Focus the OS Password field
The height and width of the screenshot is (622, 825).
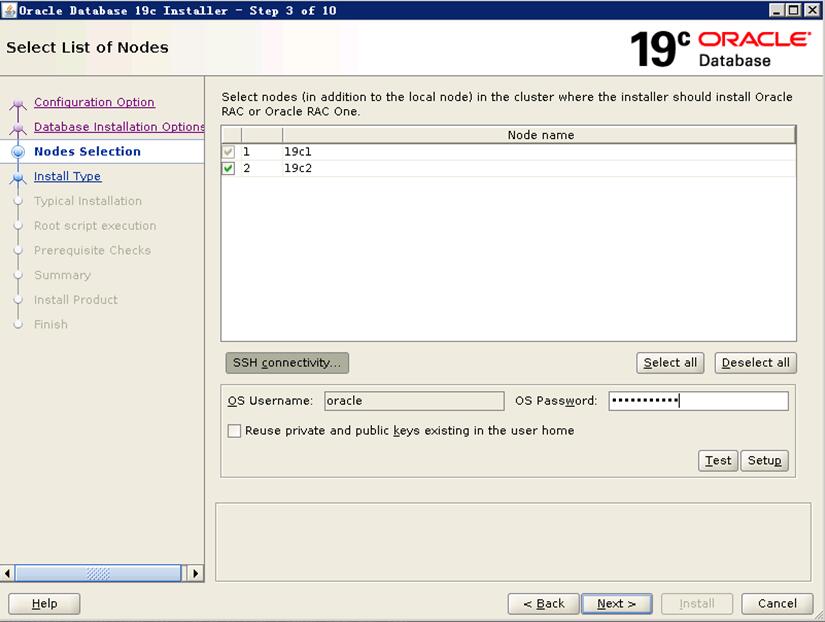pyautogui.click(x=698, y=401)
